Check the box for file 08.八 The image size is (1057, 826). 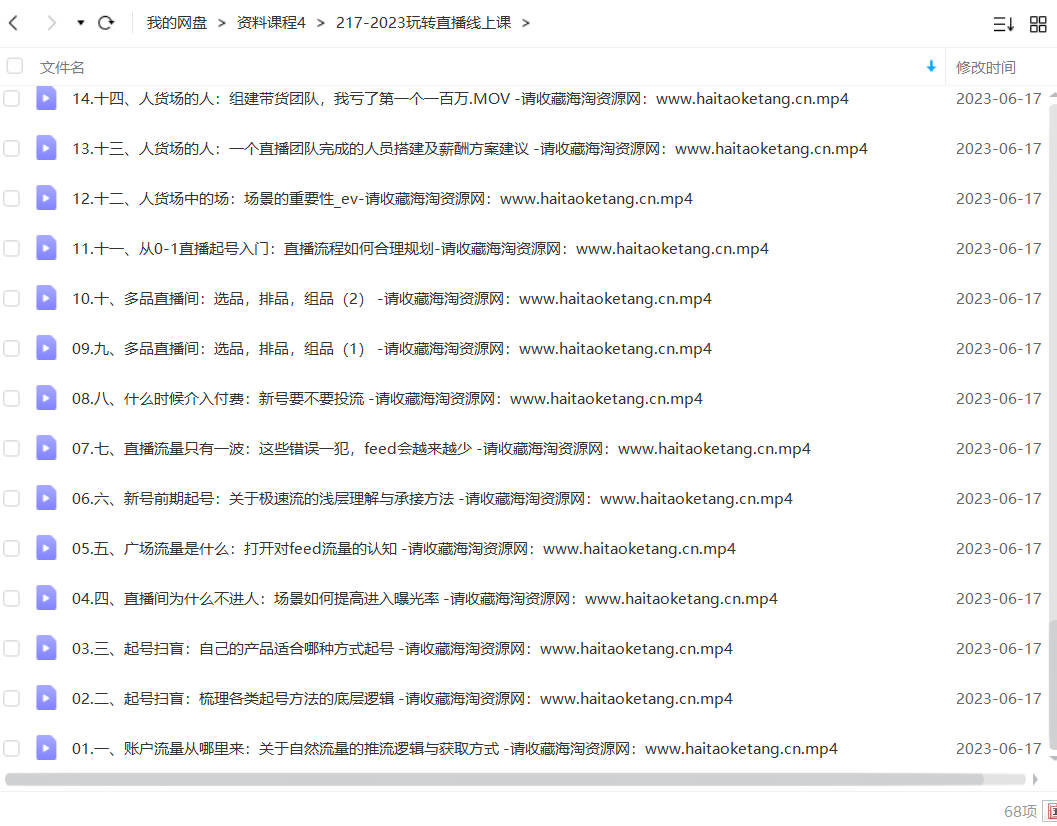click(11, 399)
